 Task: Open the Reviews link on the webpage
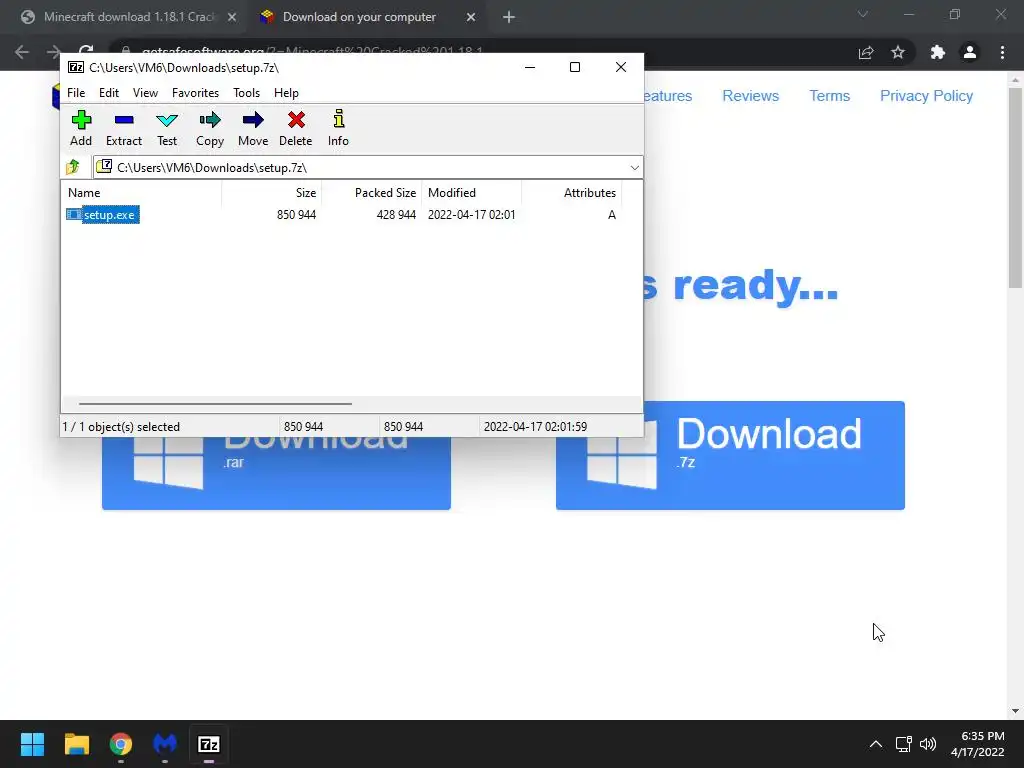pyautogui.click(x=750, y=96)
